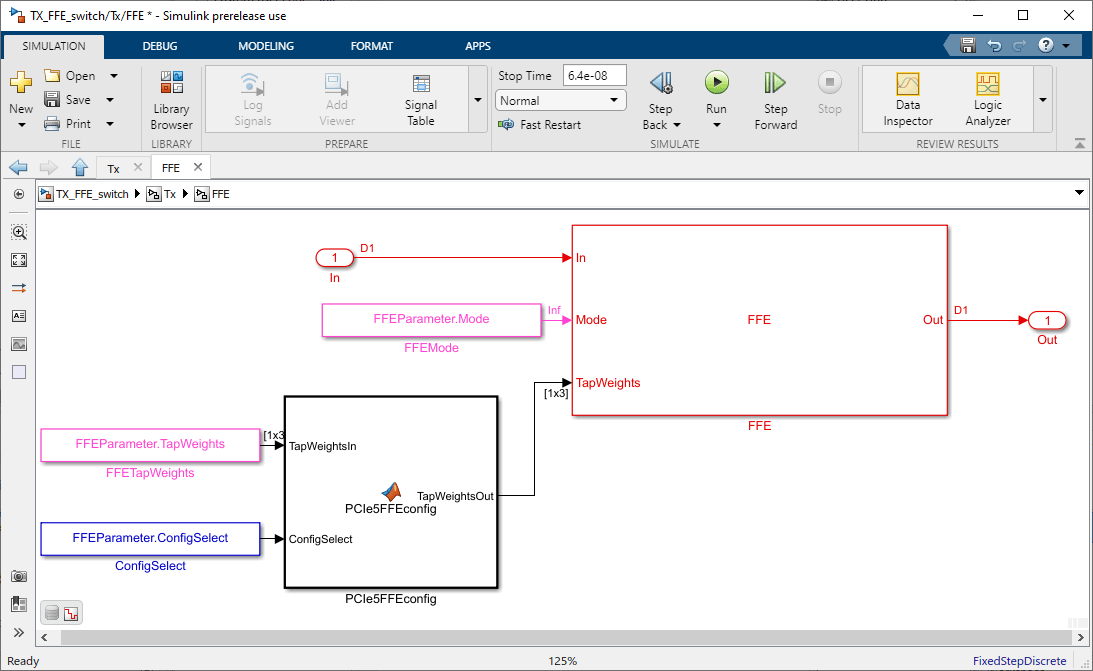
Task: Click the Data Inspector icon
Action: click(x=907, y=84)
